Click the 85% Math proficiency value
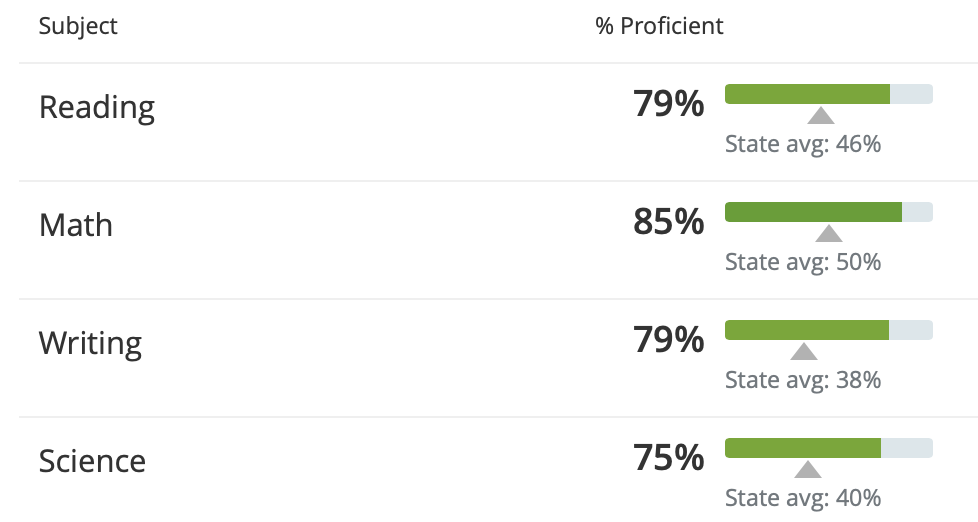Image resolution: width=978 pixels, height=522 pixels. click(x=668, y=222)
